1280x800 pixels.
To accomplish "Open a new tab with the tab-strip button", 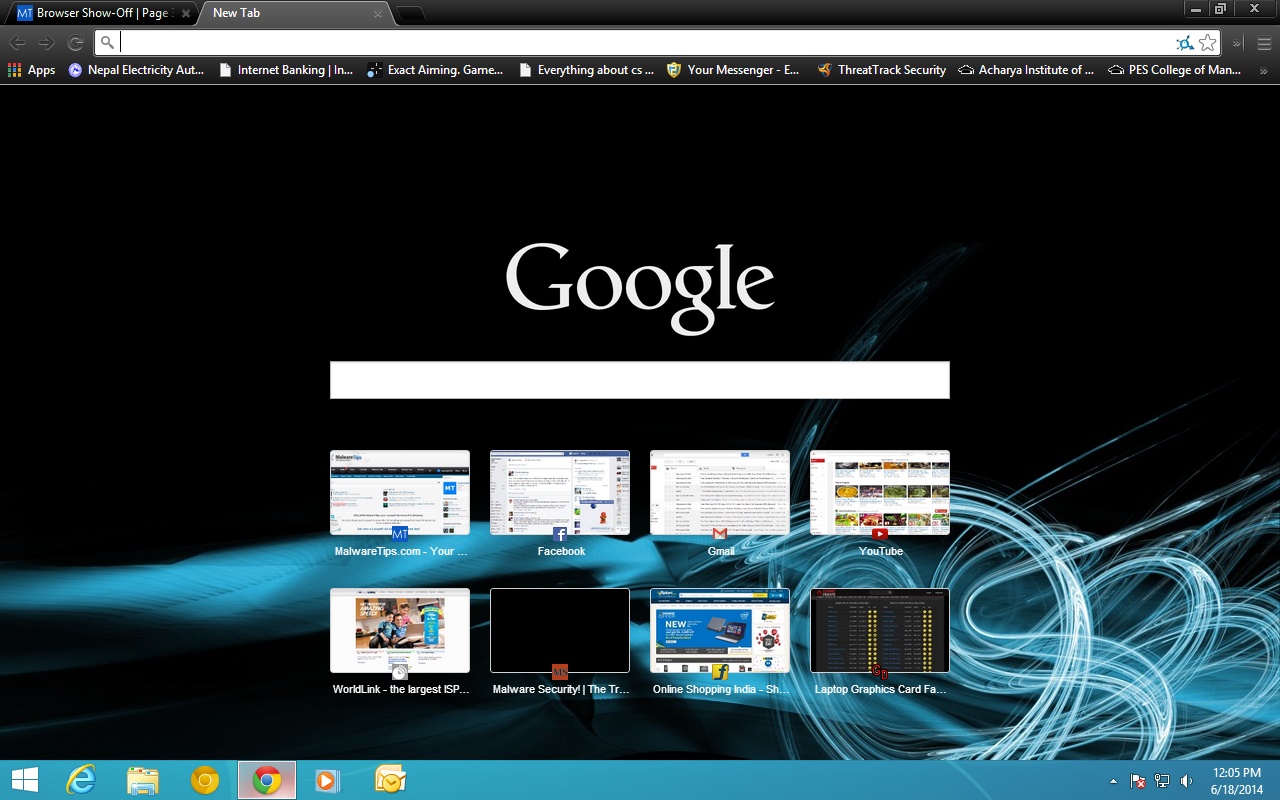I will pyautogui.click(x=410, y=14).
